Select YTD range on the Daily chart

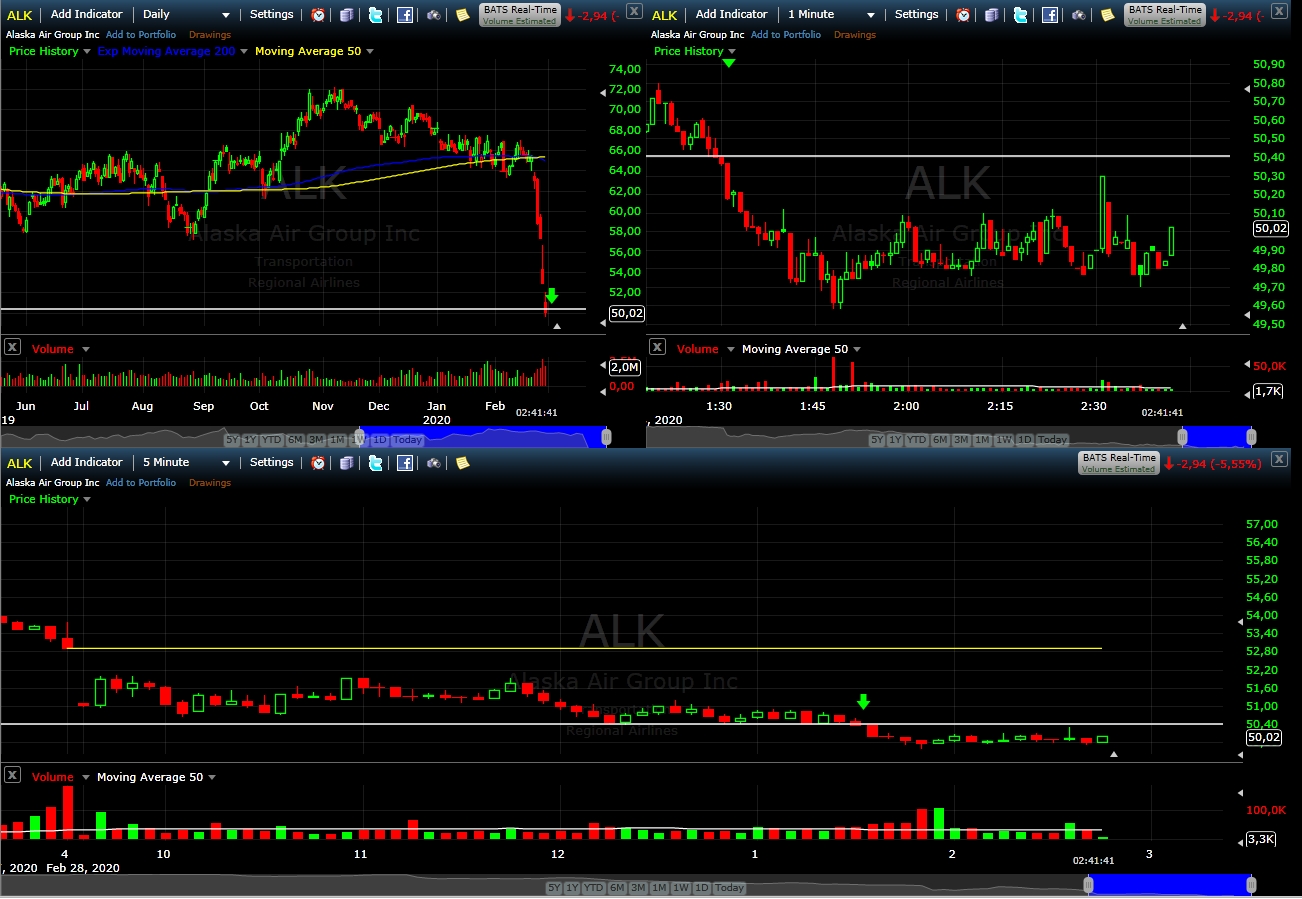pos(271,440)
